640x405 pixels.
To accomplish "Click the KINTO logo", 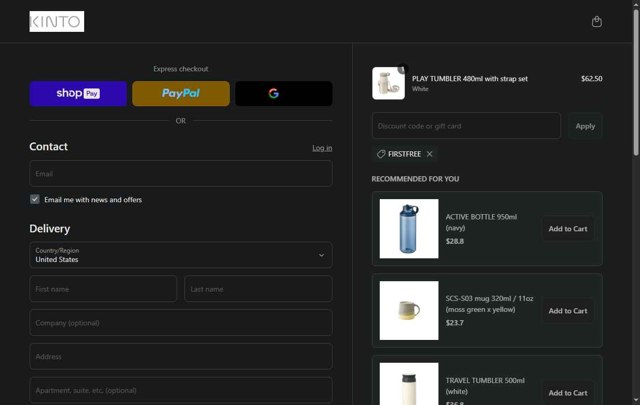I will (x=57, y=21).
